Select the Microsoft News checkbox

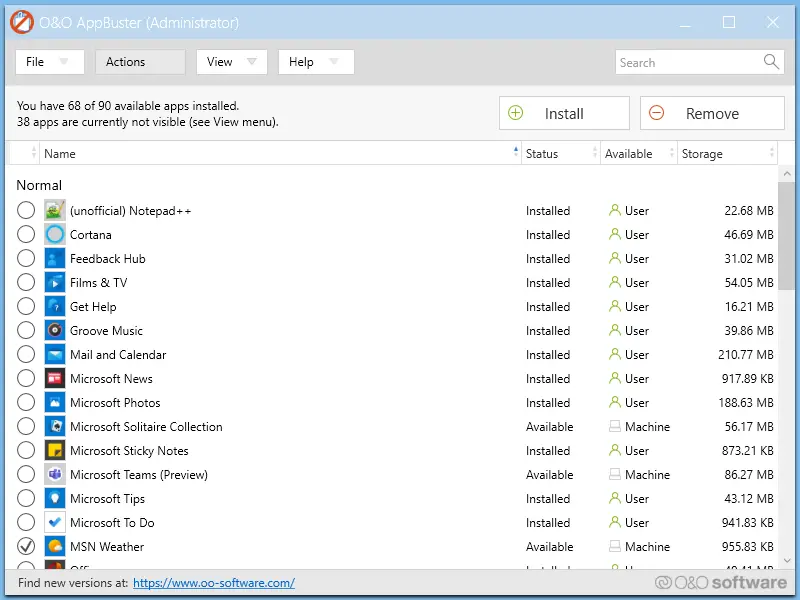tap(26, 378)
